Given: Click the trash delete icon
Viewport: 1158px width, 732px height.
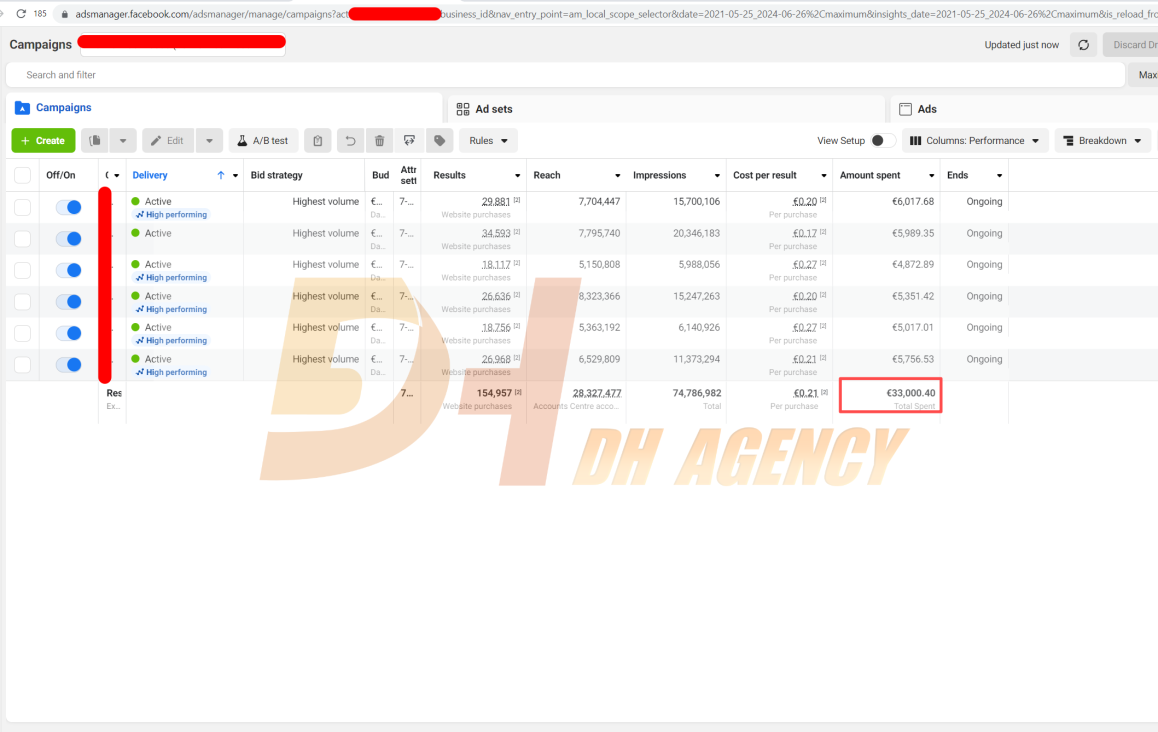Looking at the screenshot, I should tap(380, 140).
